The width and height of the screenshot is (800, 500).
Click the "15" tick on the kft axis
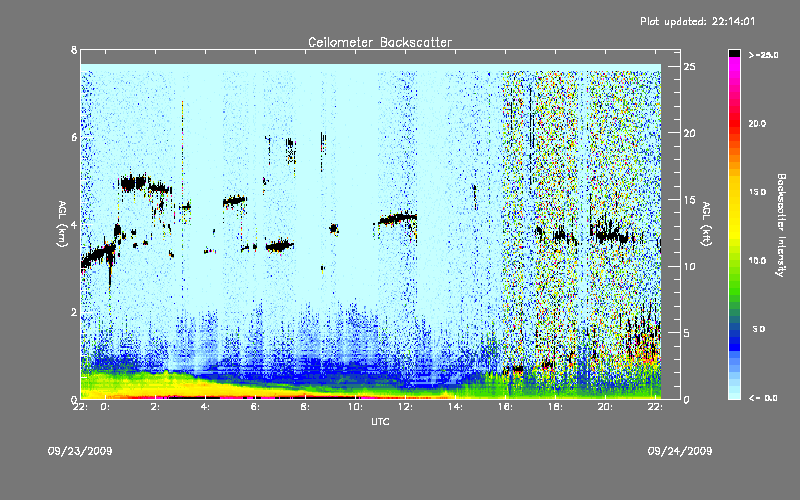point(689,200)
